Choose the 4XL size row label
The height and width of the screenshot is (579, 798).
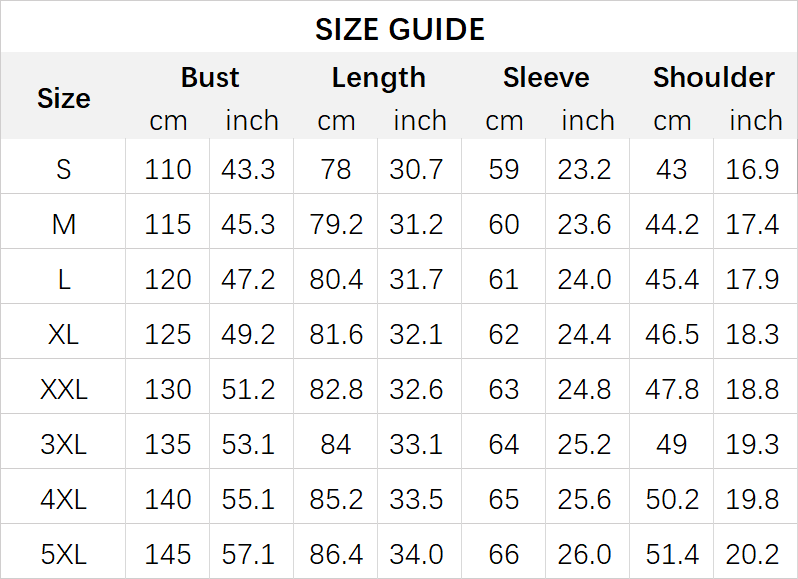click(x=63, y=499)
